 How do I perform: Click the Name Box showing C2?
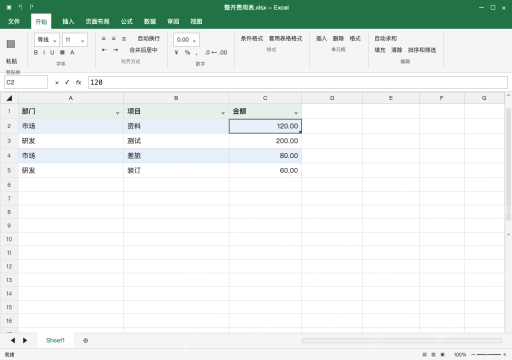coord(26,82)
